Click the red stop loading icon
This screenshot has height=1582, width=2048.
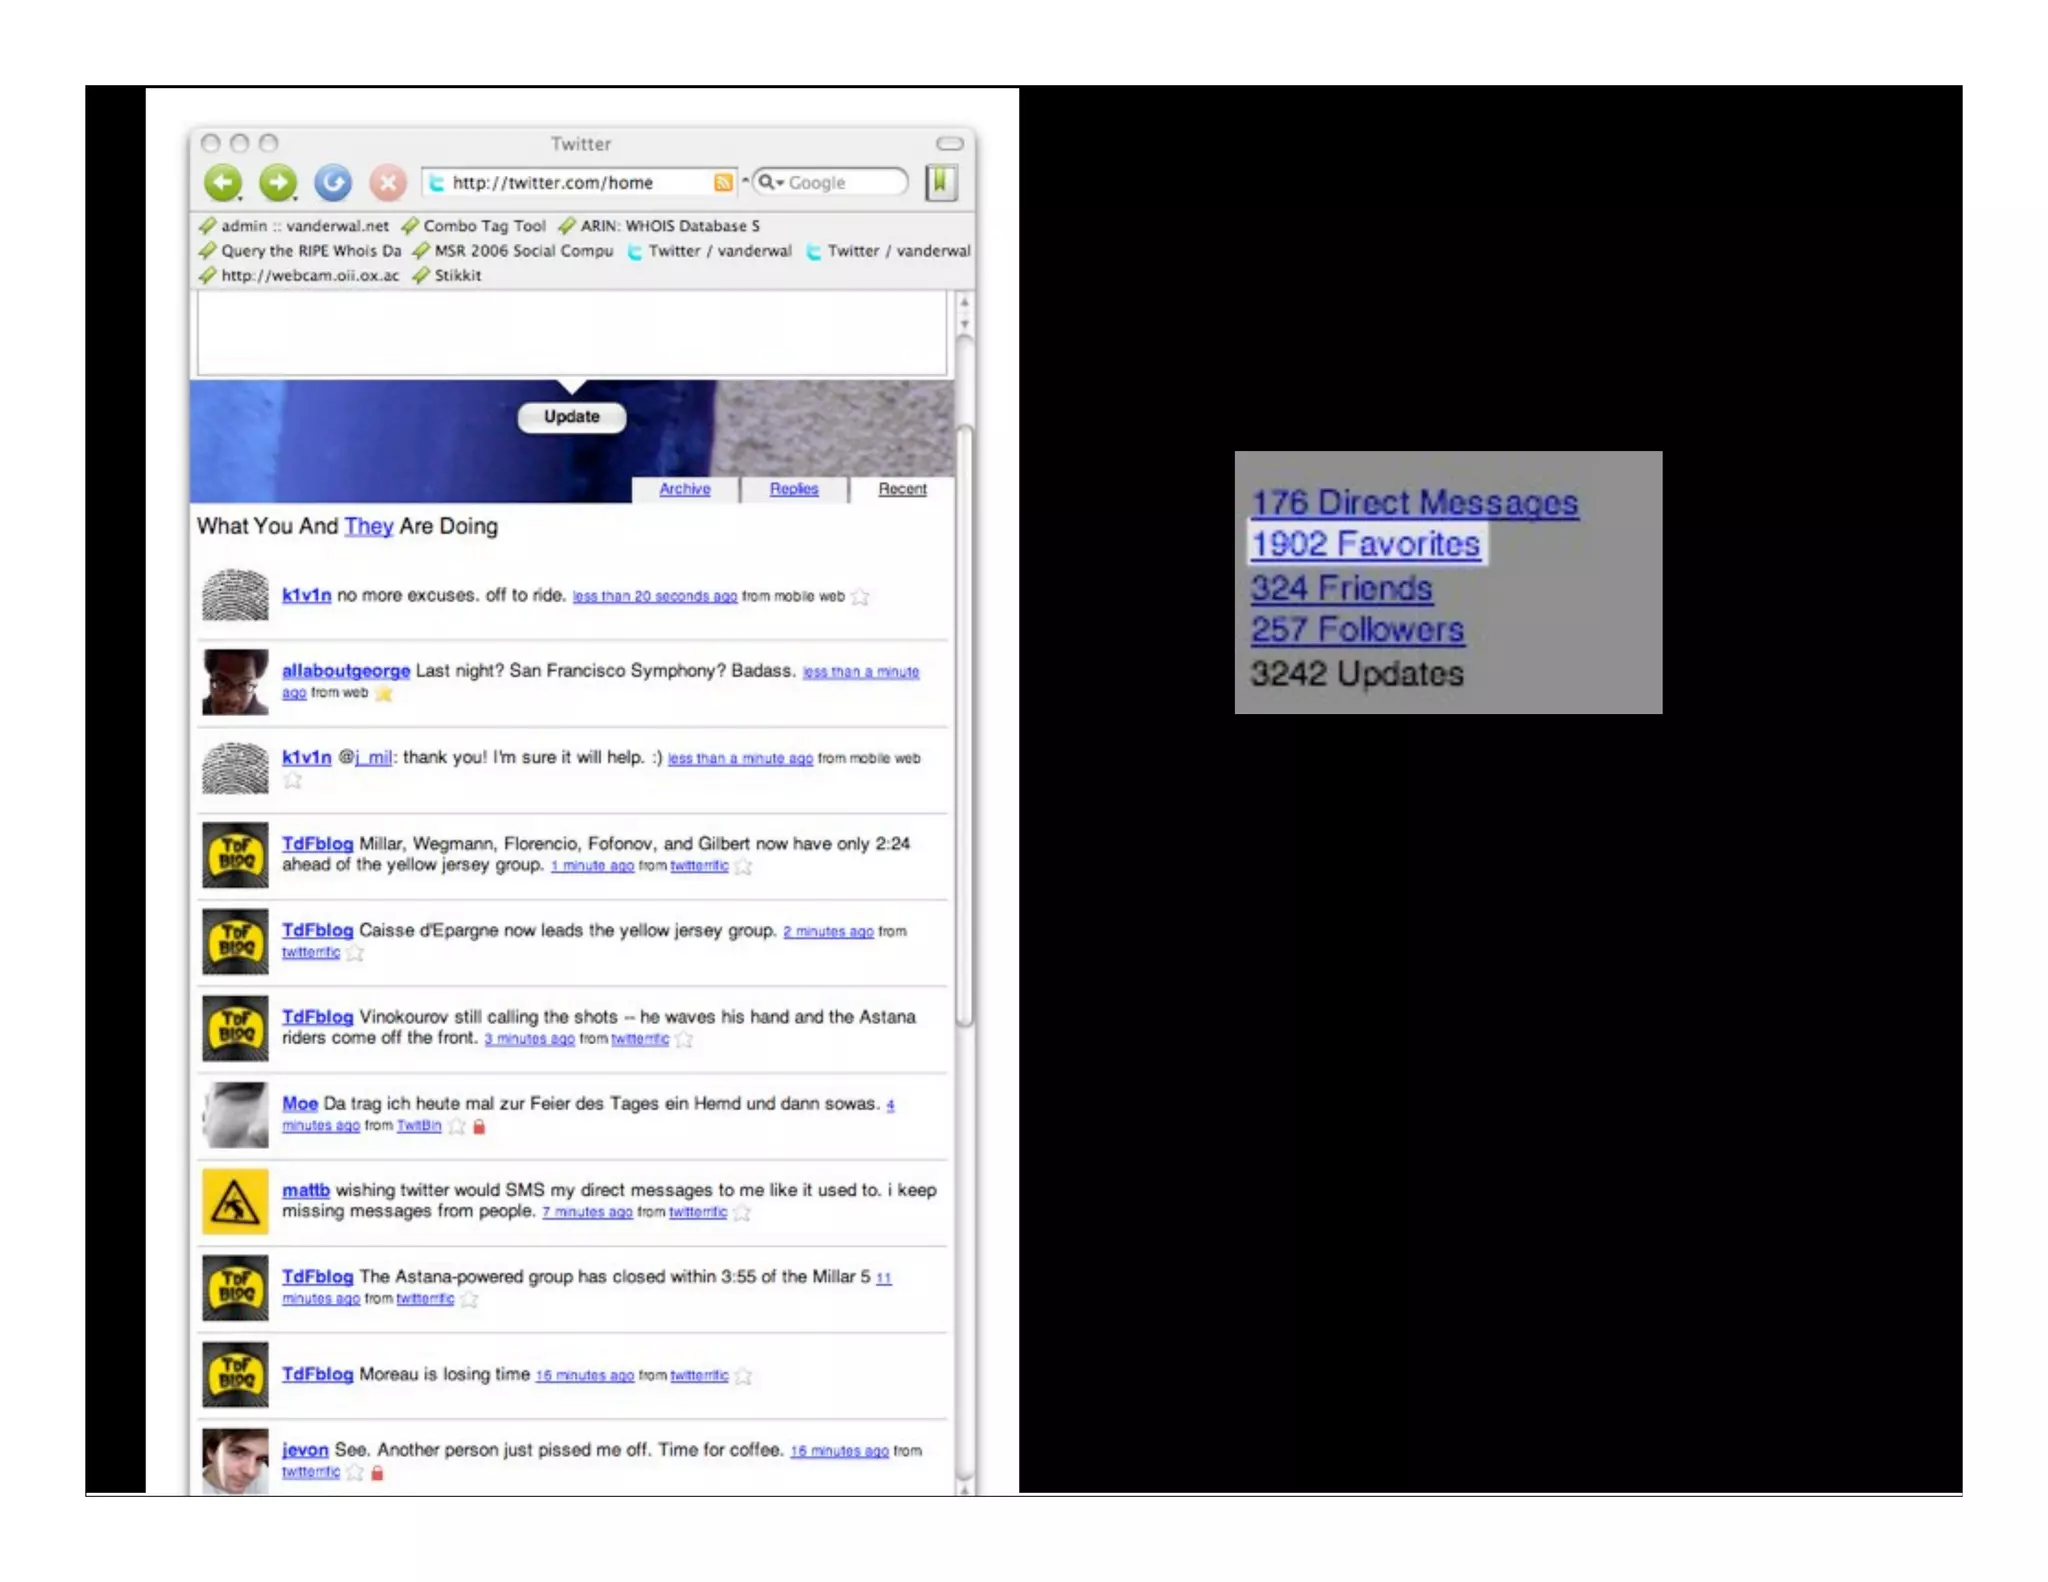tap(387, 182)
